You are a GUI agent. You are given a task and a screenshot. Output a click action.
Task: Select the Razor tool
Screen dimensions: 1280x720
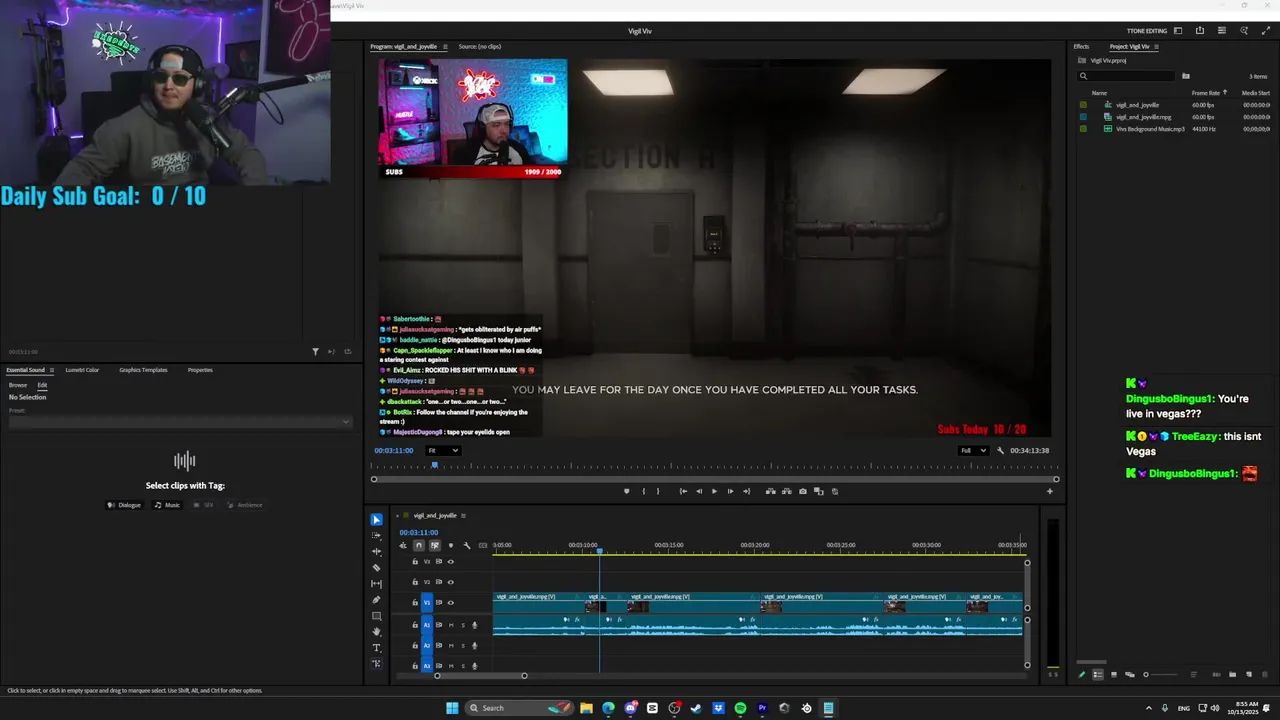point(377,567)
